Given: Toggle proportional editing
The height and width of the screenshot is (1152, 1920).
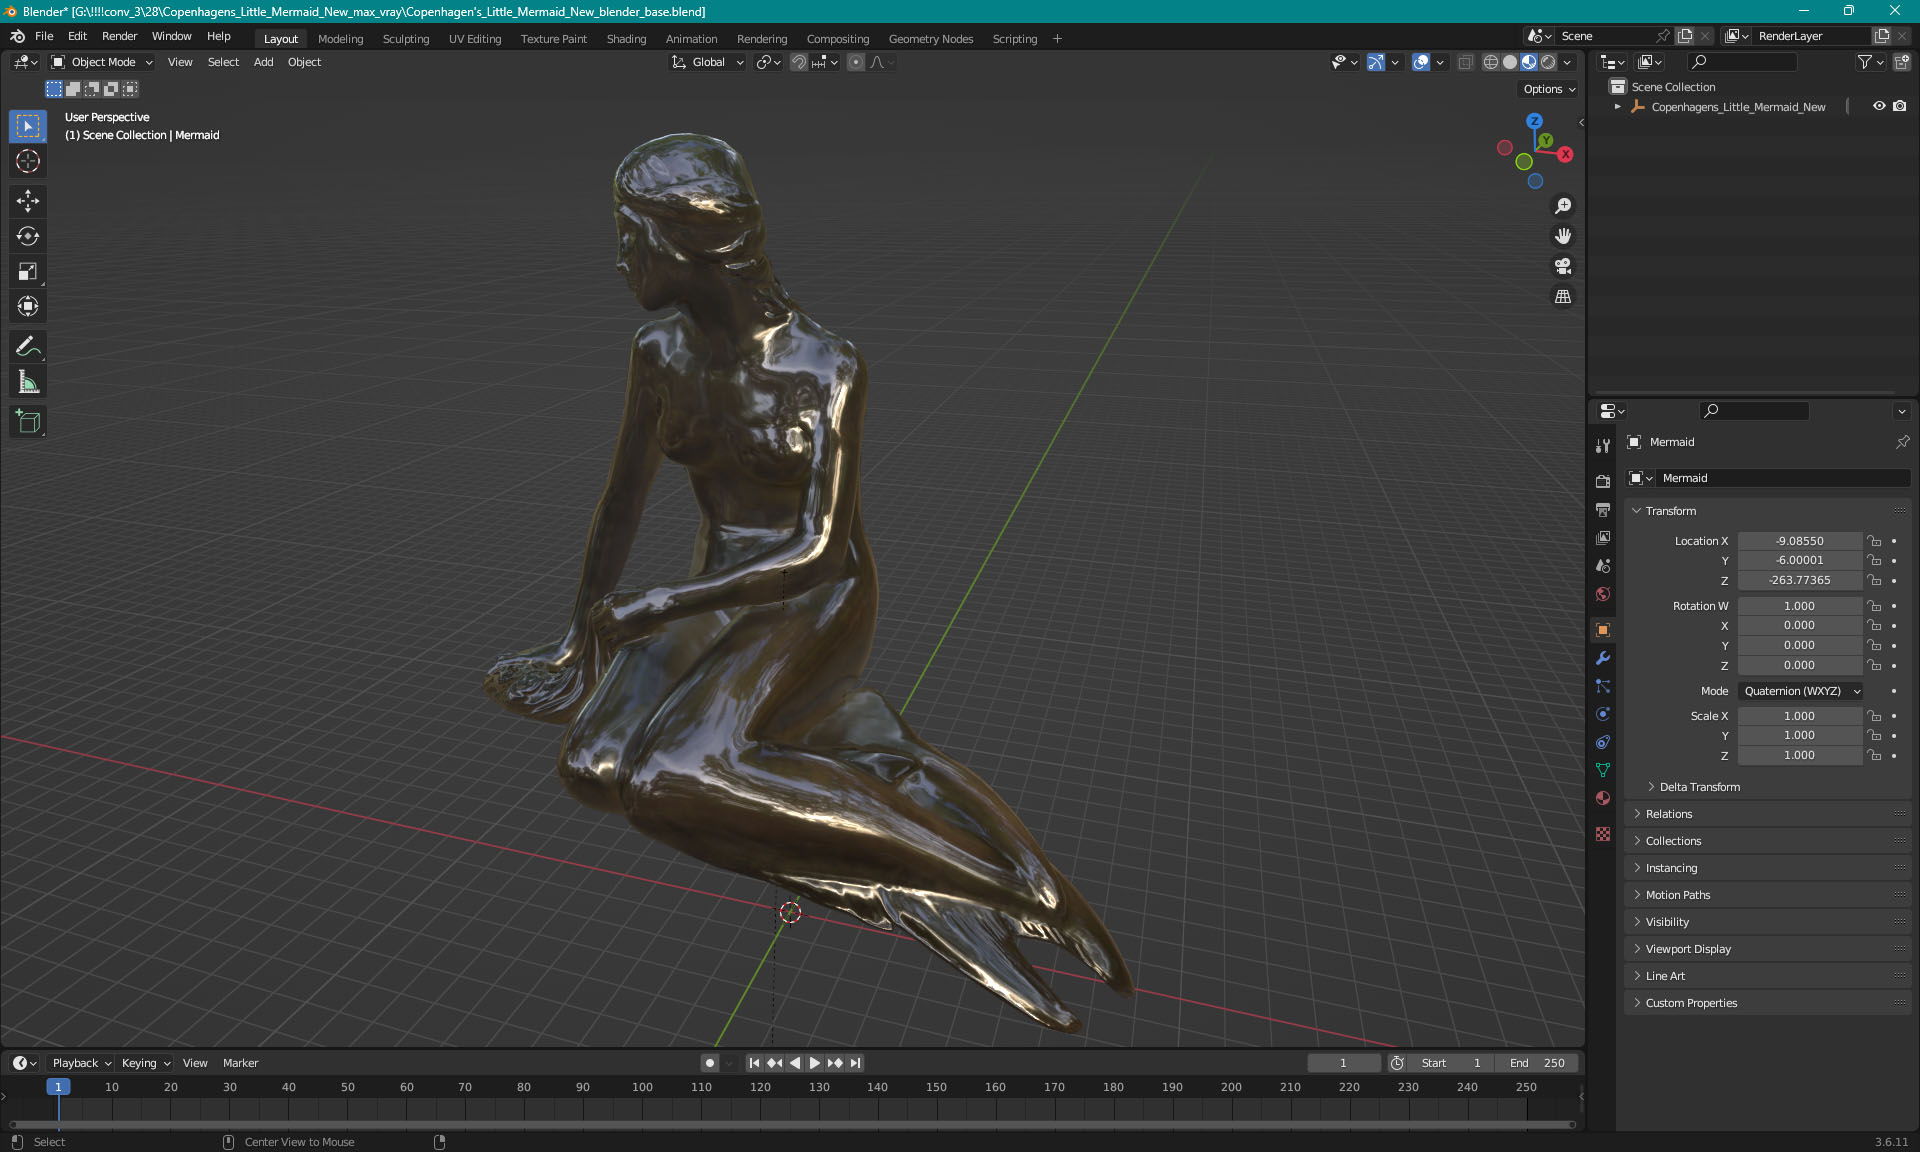Looking at the screenshot, I should pyautogui.click(x=855, y=62).
